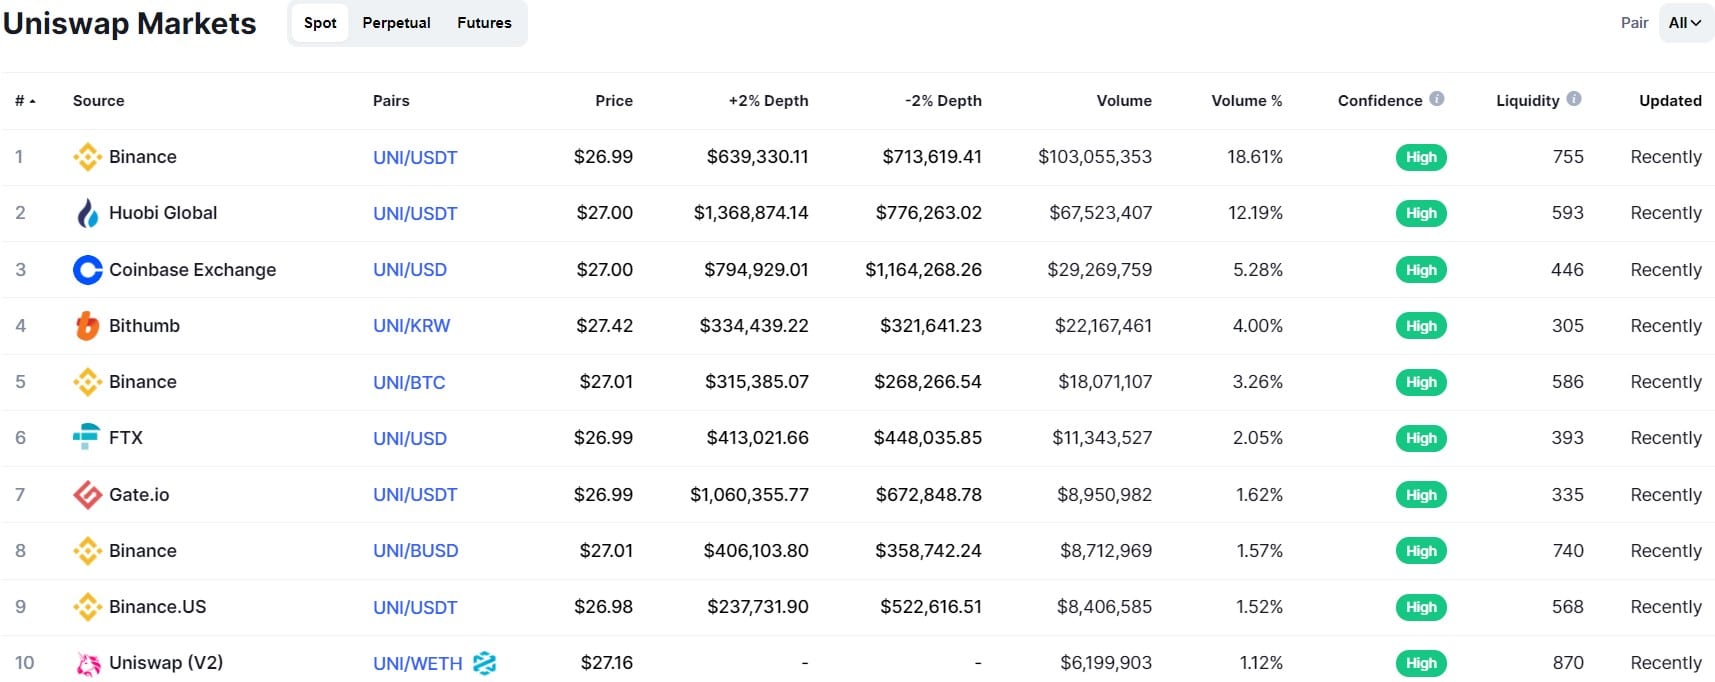Click the High confidence badge for Binance
Screen dimensions: 1715x682
click(x=1421, y=157)
